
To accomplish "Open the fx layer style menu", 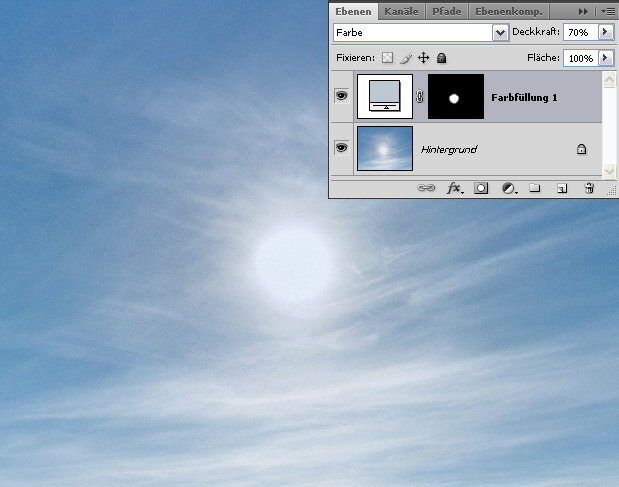I will 454,187.
